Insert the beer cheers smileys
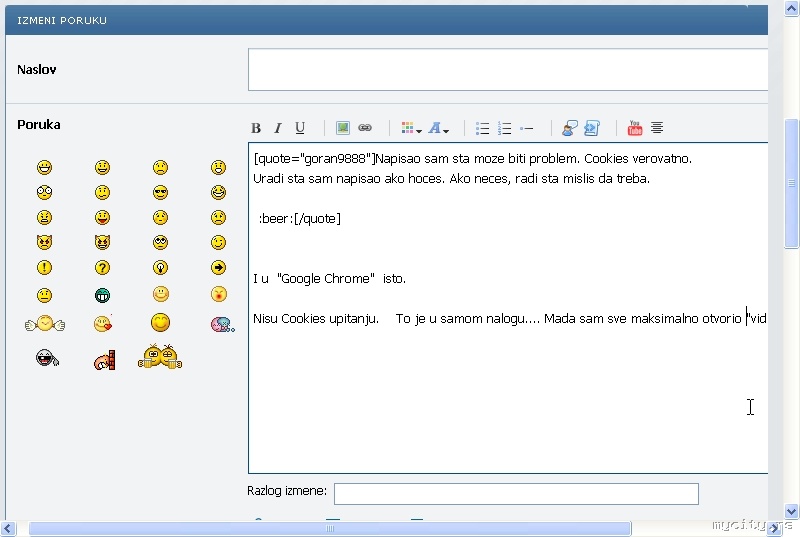This screenshot has width=800, height=537. click(160, 356)
